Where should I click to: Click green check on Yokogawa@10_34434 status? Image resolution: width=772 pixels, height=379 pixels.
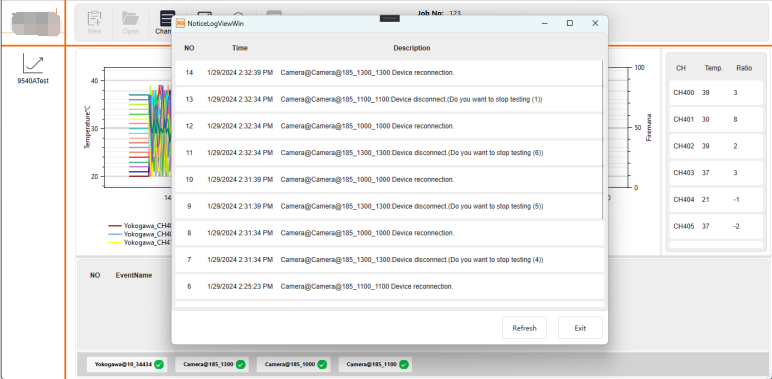coord(159,365)
